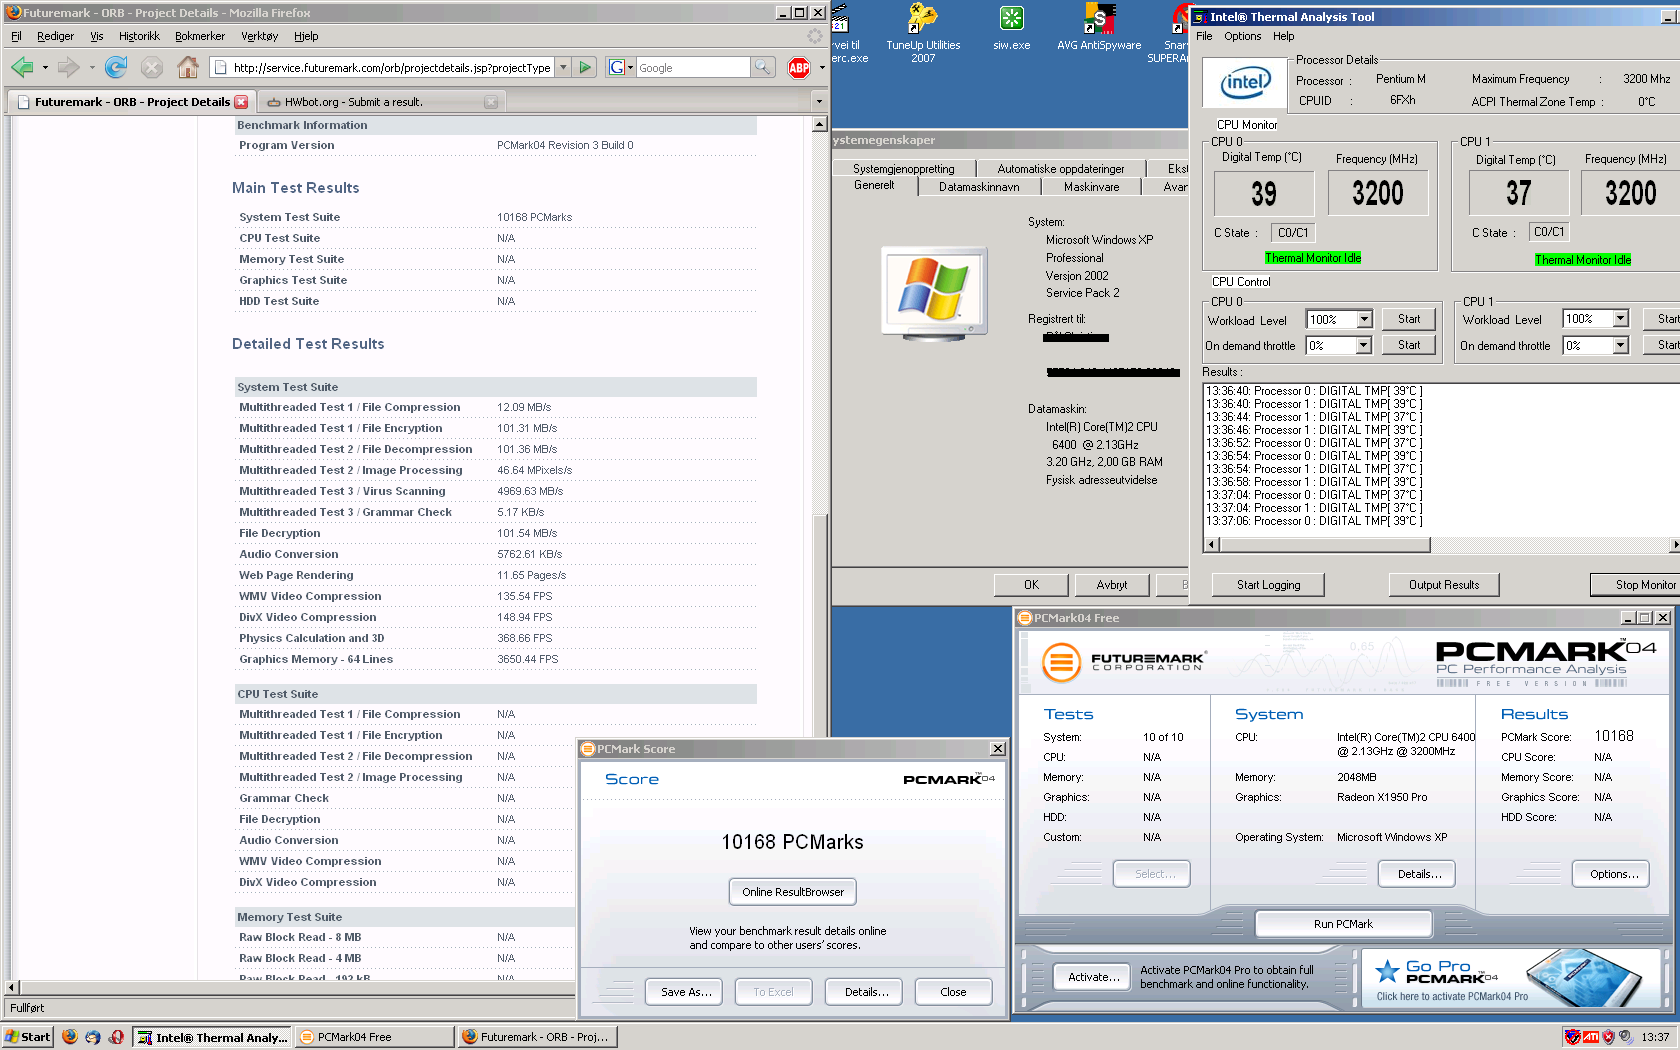
Task: Click the Intel logo in Thermal Analysis Tool
Action: [1245, 83]
